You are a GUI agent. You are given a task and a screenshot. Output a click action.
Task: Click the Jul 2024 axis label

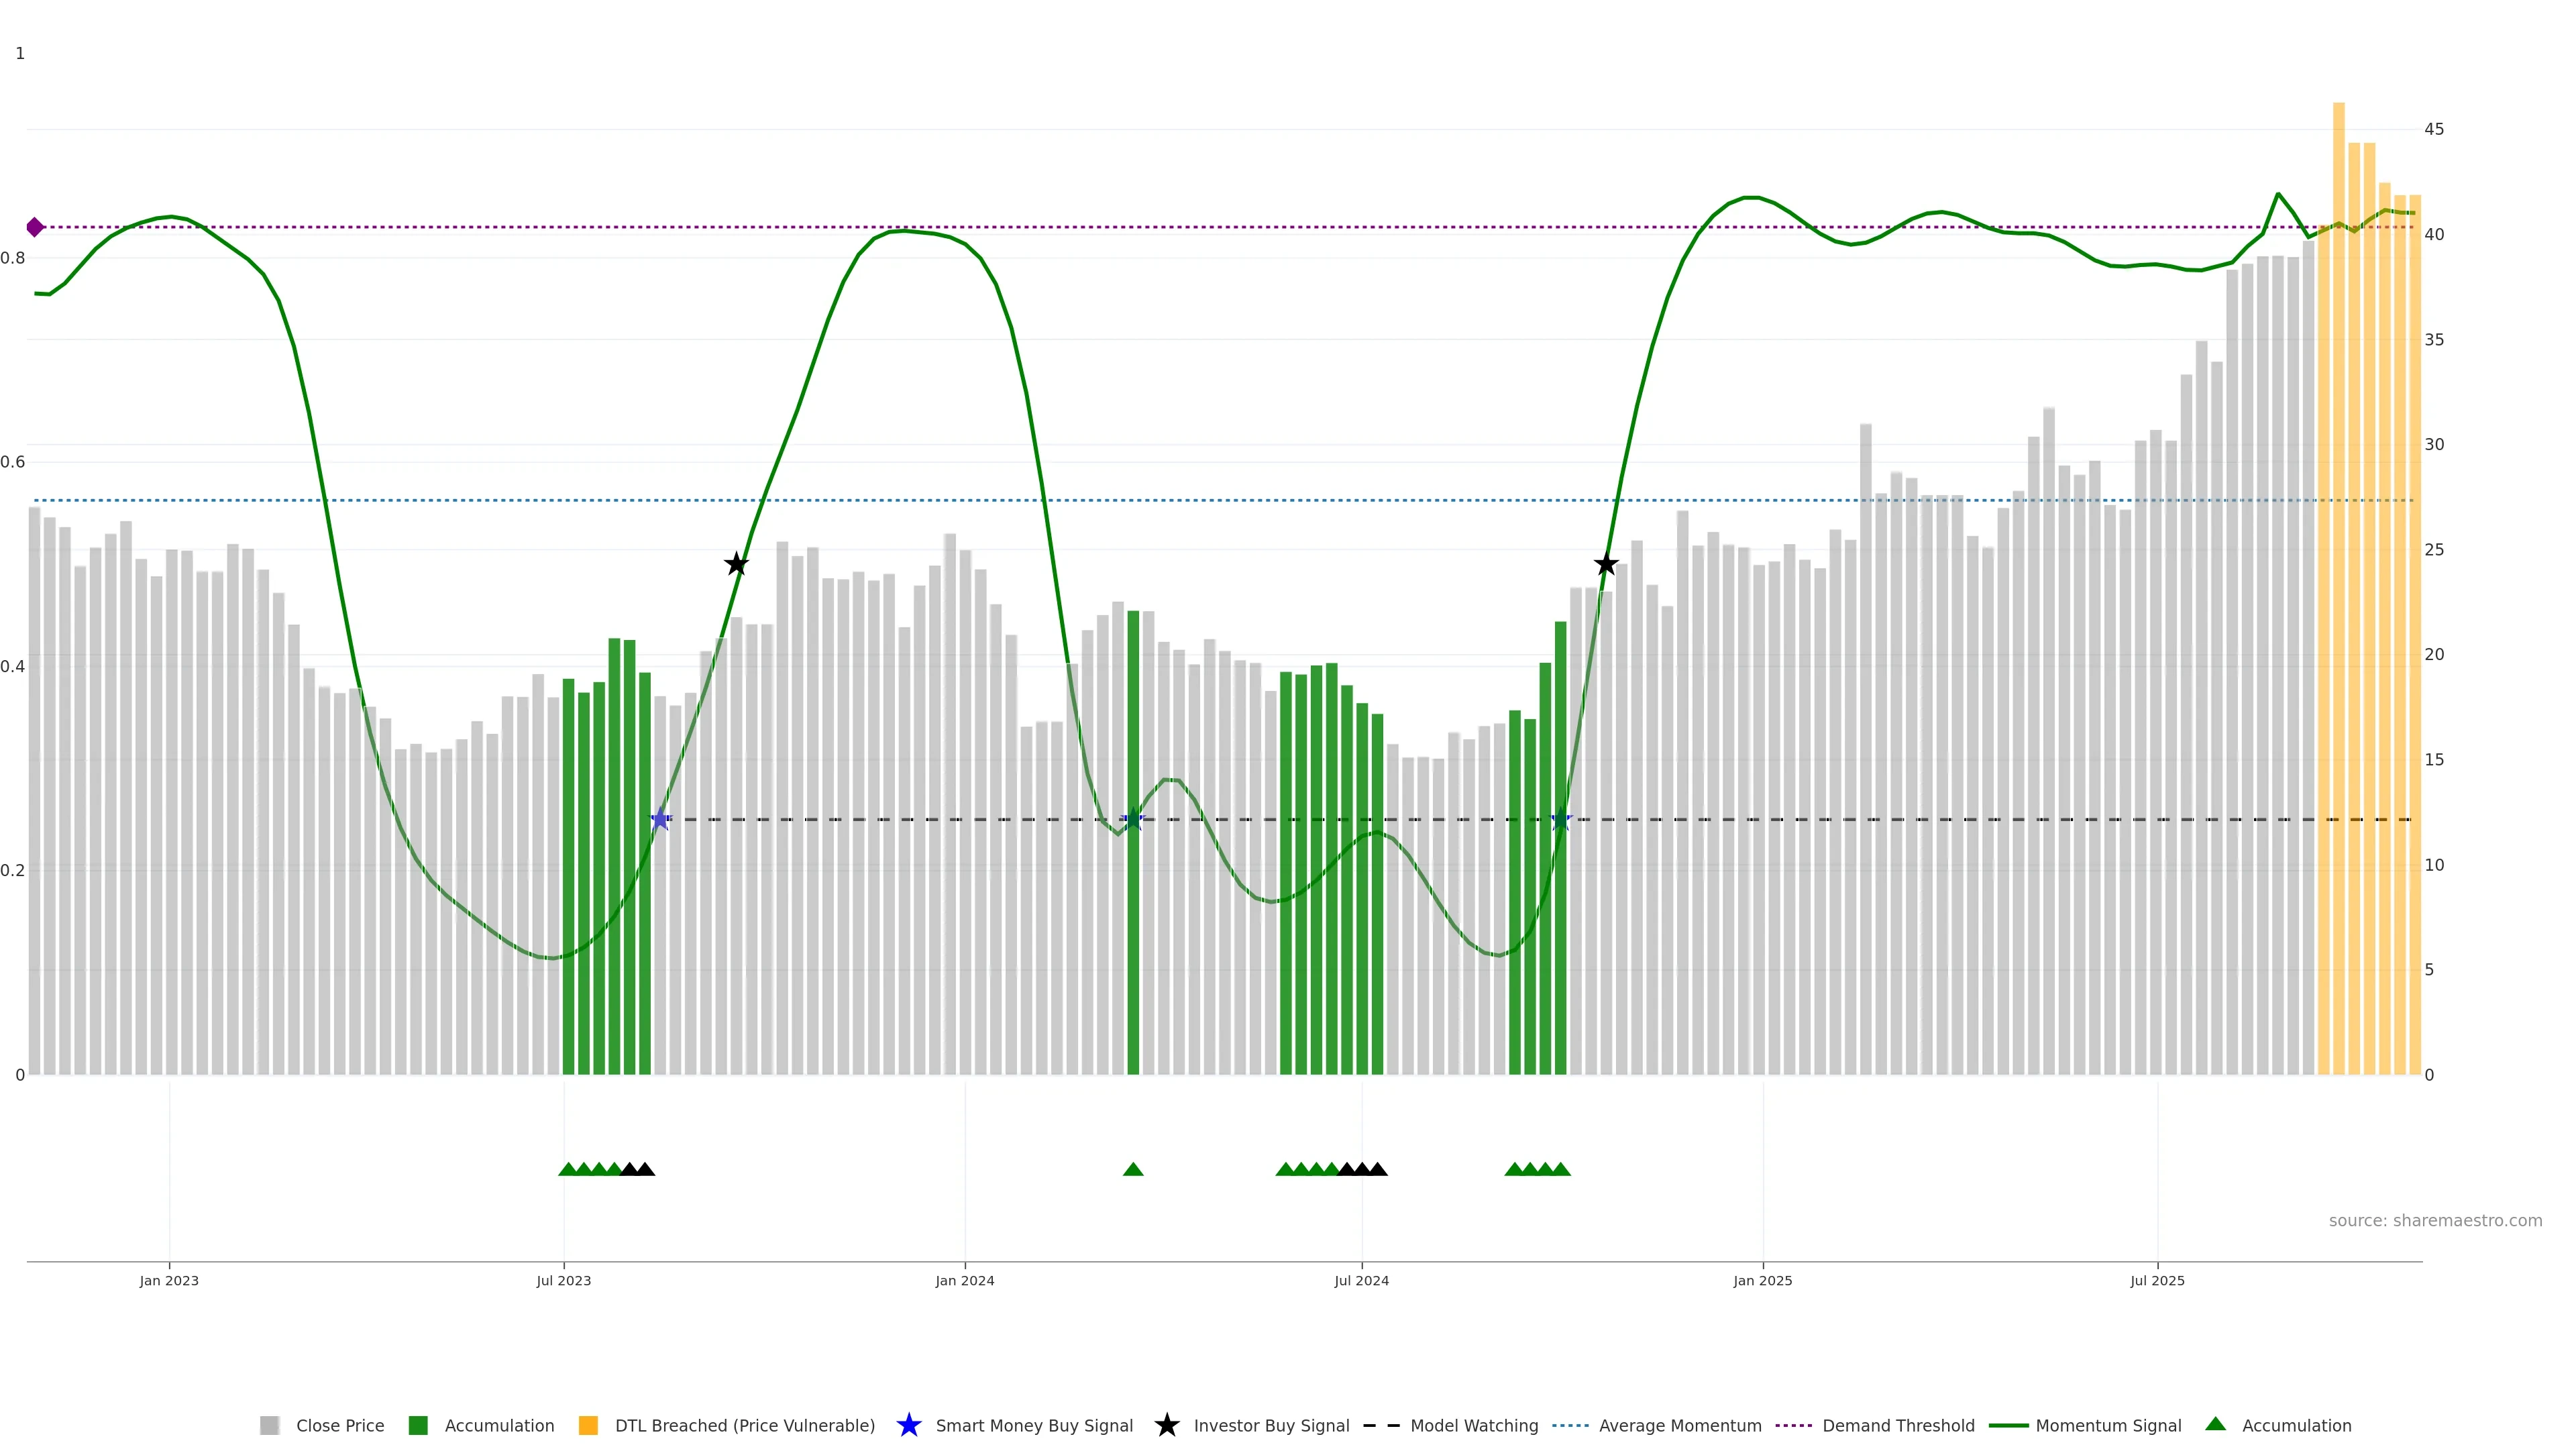click(1361, 1281)
